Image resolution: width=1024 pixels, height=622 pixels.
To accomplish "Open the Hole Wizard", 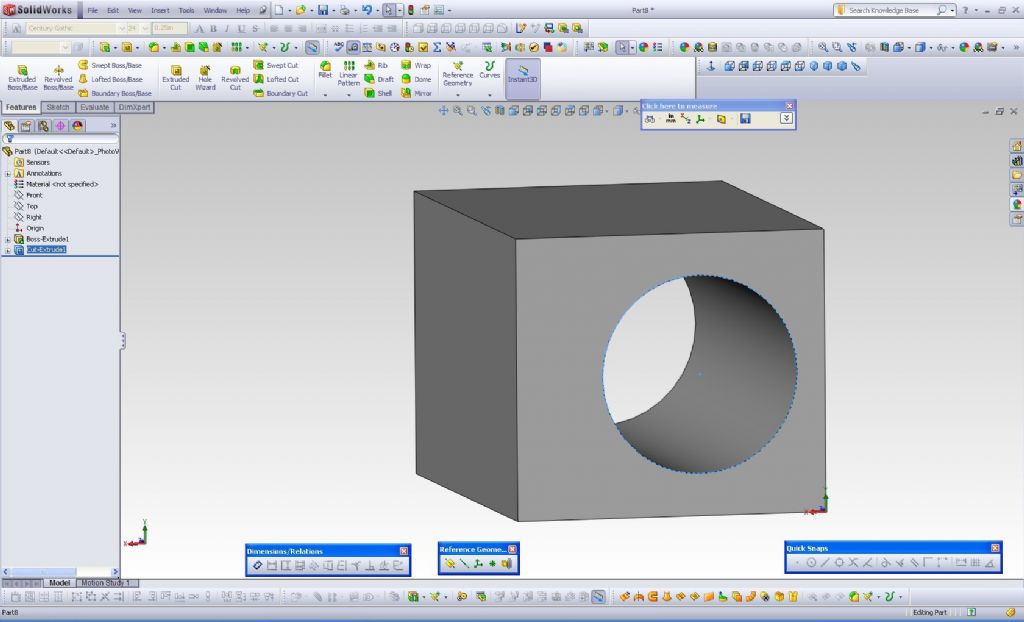I will click(205, 78).
